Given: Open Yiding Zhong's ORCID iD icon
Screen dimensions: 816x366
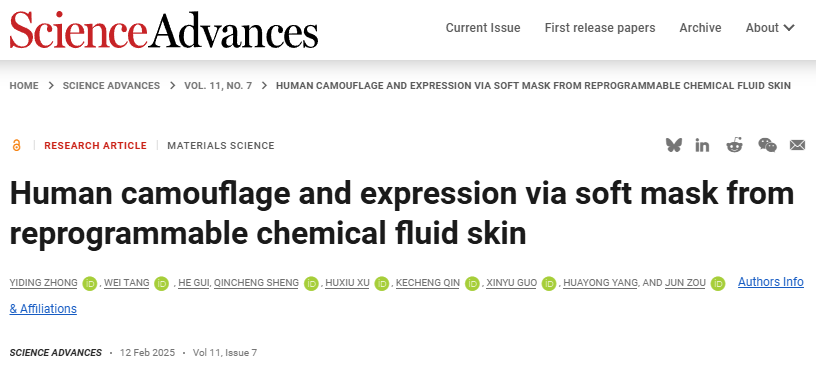Looking at the screenshot, I should pyautogui.click(x=90, y=283).
